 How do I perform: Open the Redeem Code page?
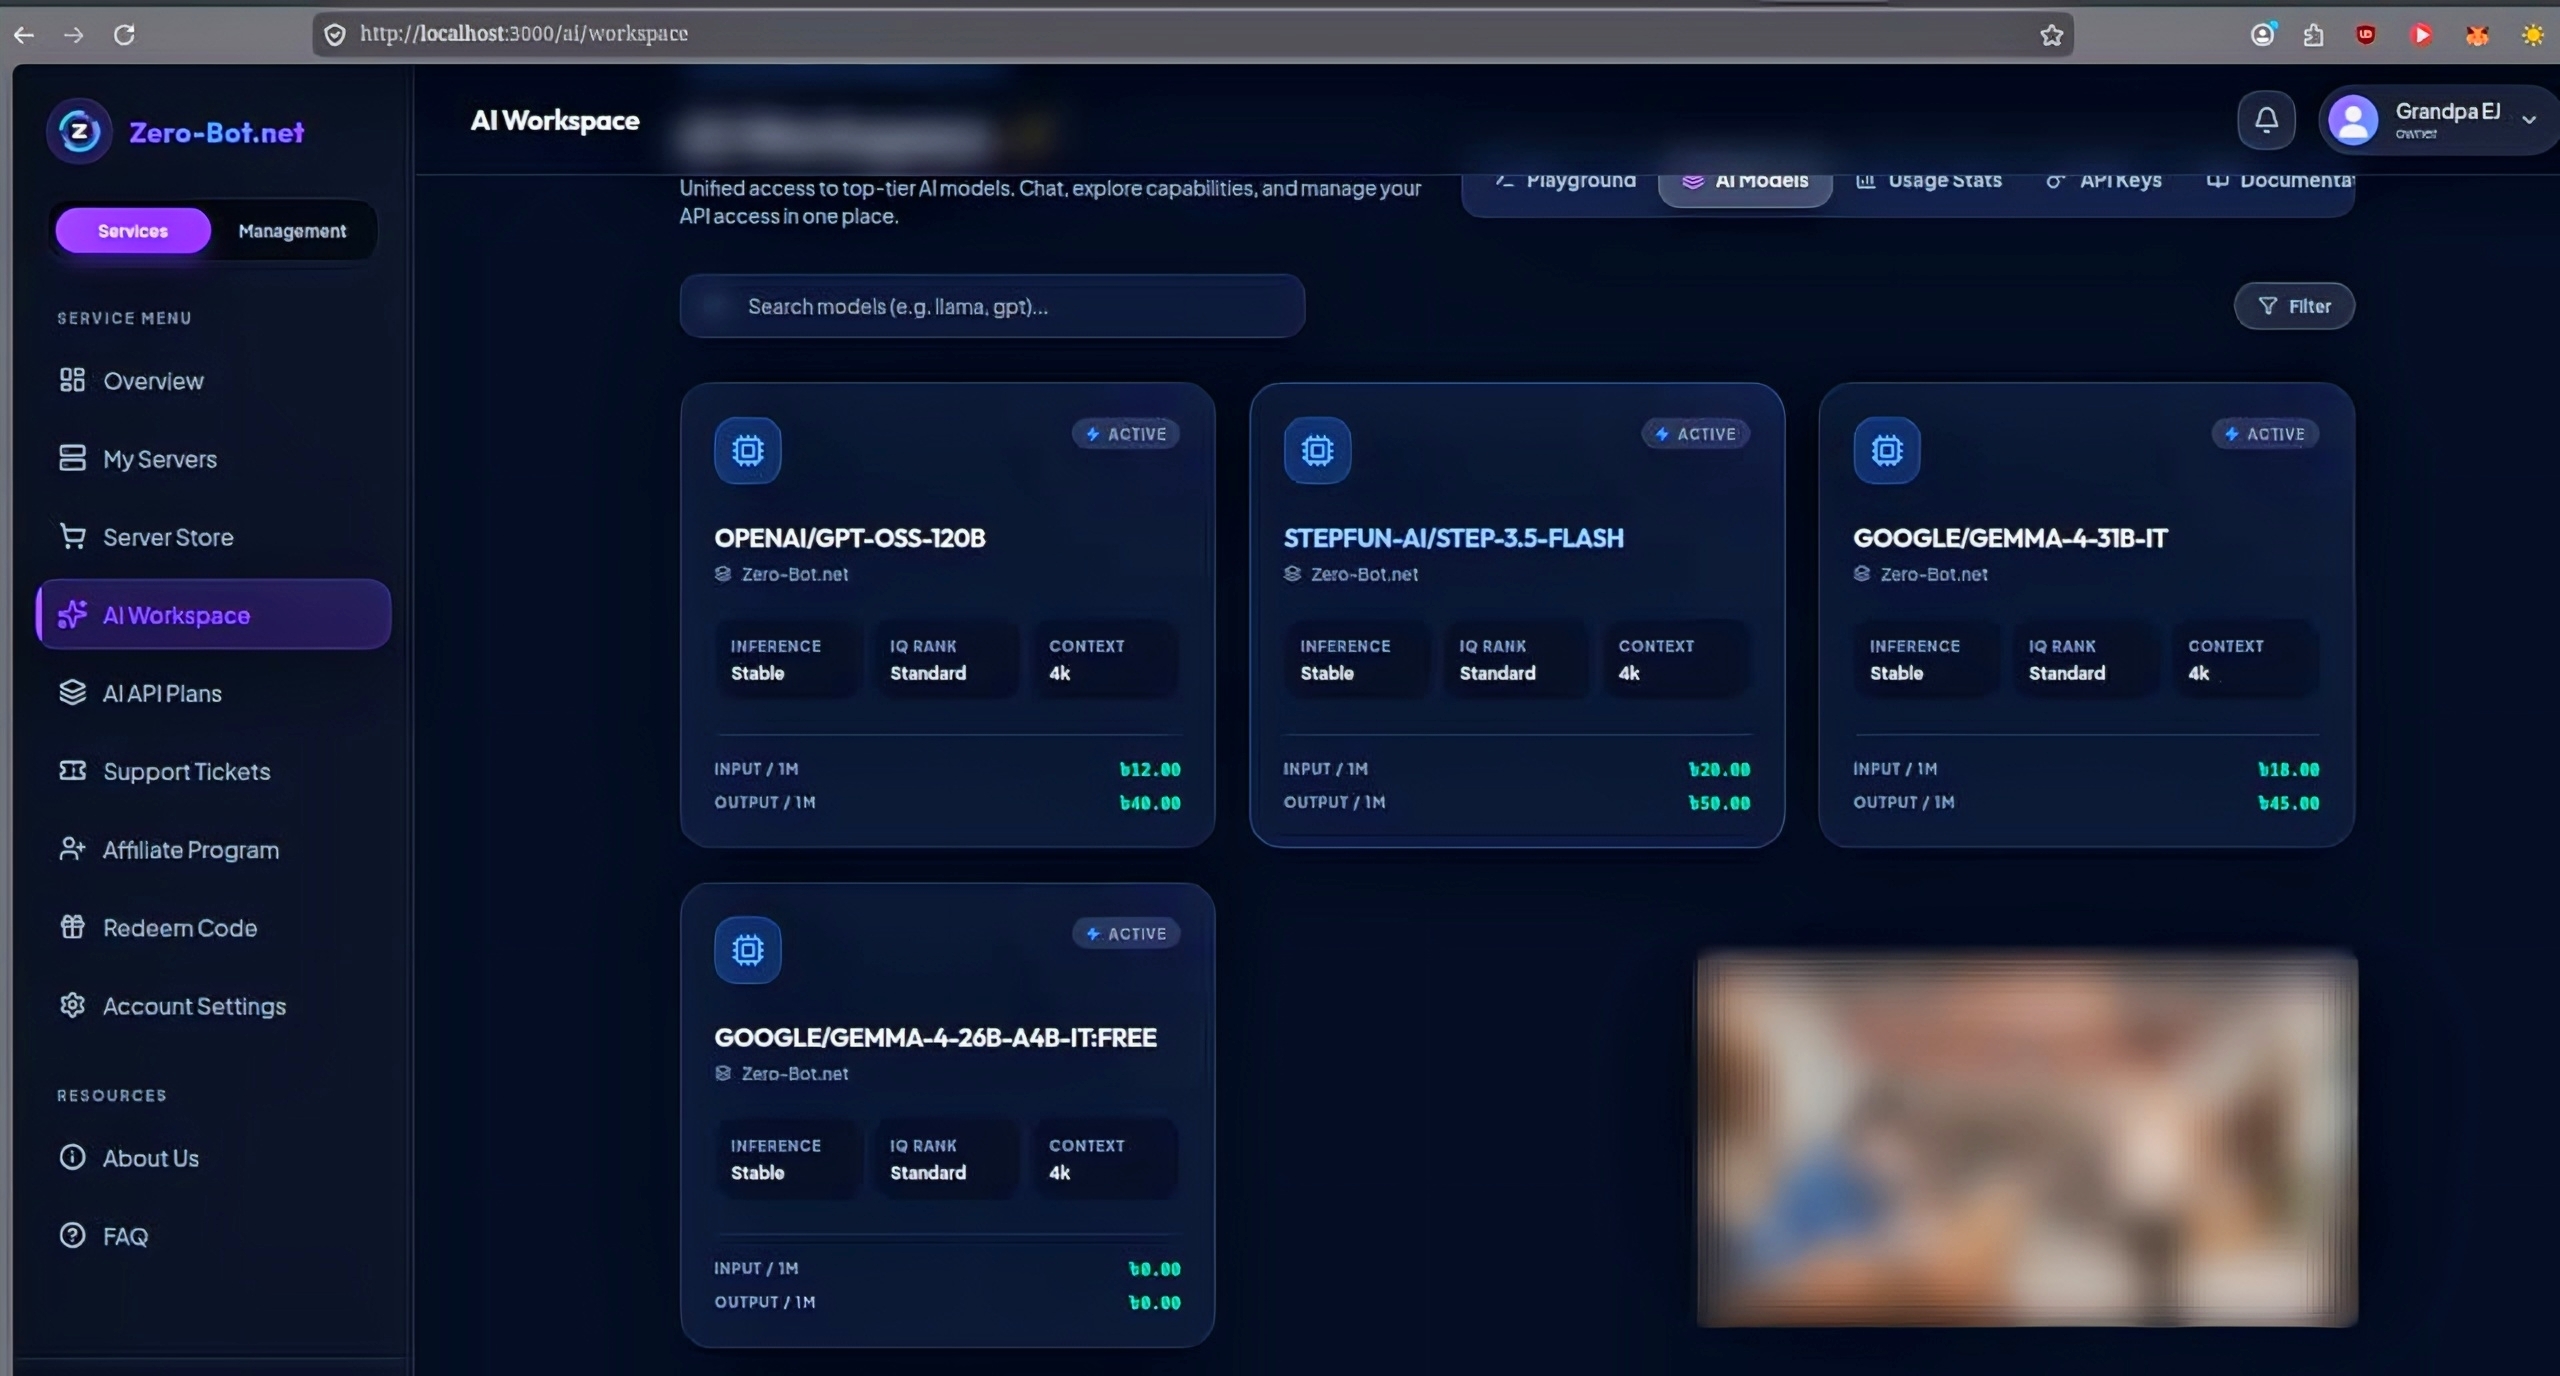[180, 928]
